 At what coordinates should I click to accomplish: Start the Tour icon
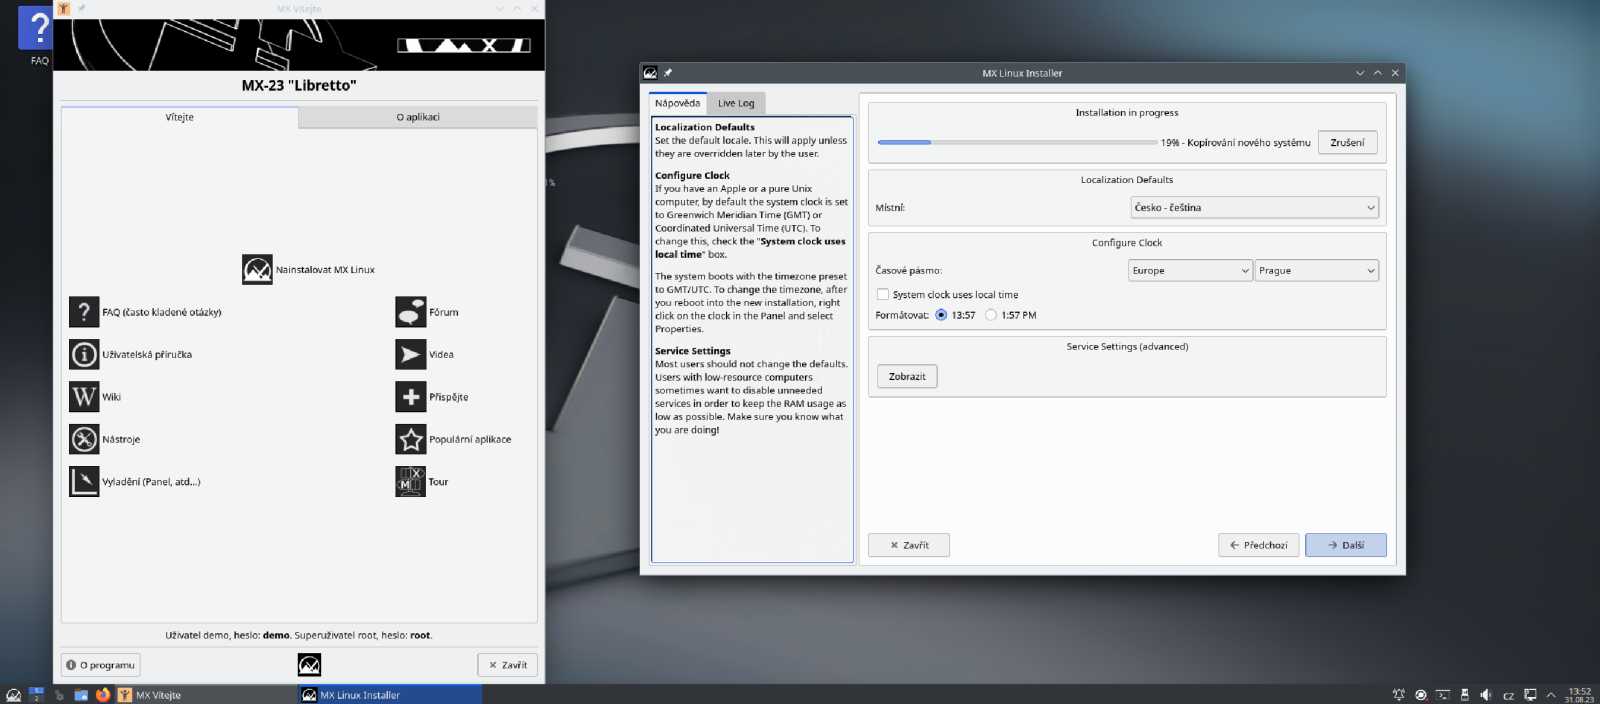tap(411, 481)
